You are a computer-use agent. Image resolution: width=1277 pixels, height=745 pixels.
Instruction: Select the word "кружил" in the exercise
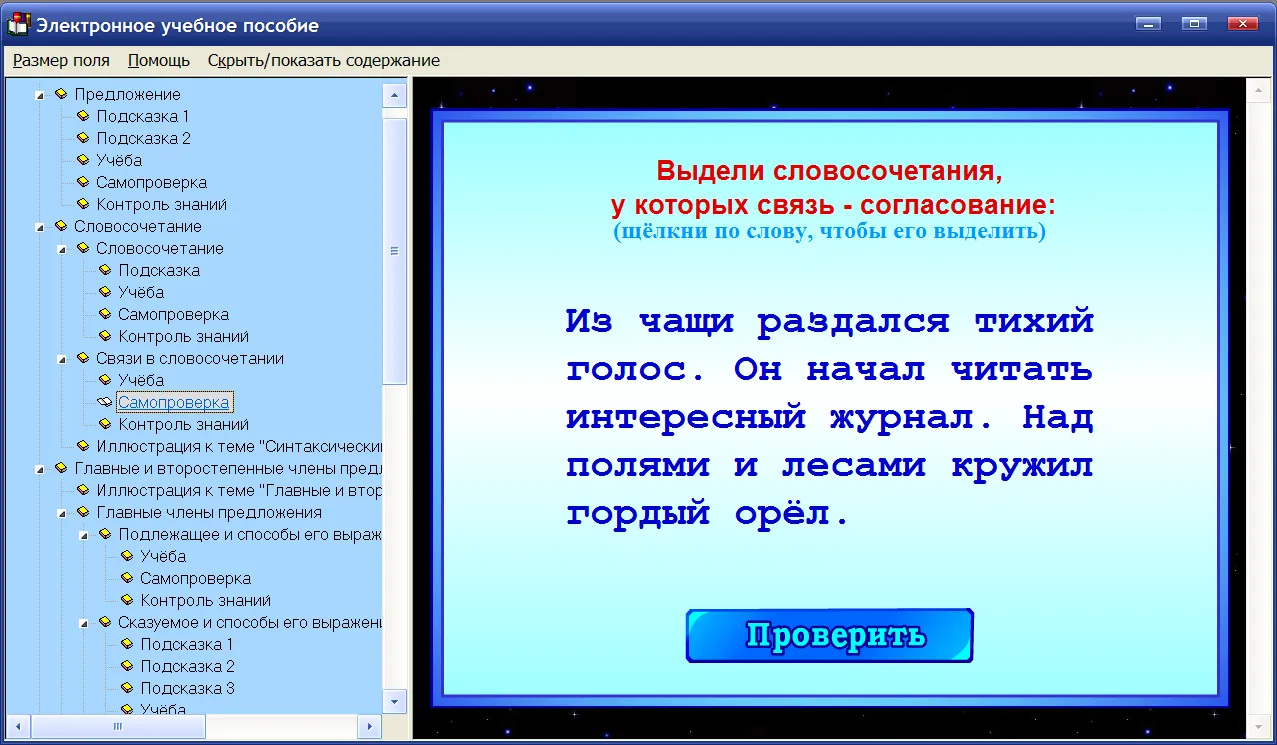(x=1022, y=467)
